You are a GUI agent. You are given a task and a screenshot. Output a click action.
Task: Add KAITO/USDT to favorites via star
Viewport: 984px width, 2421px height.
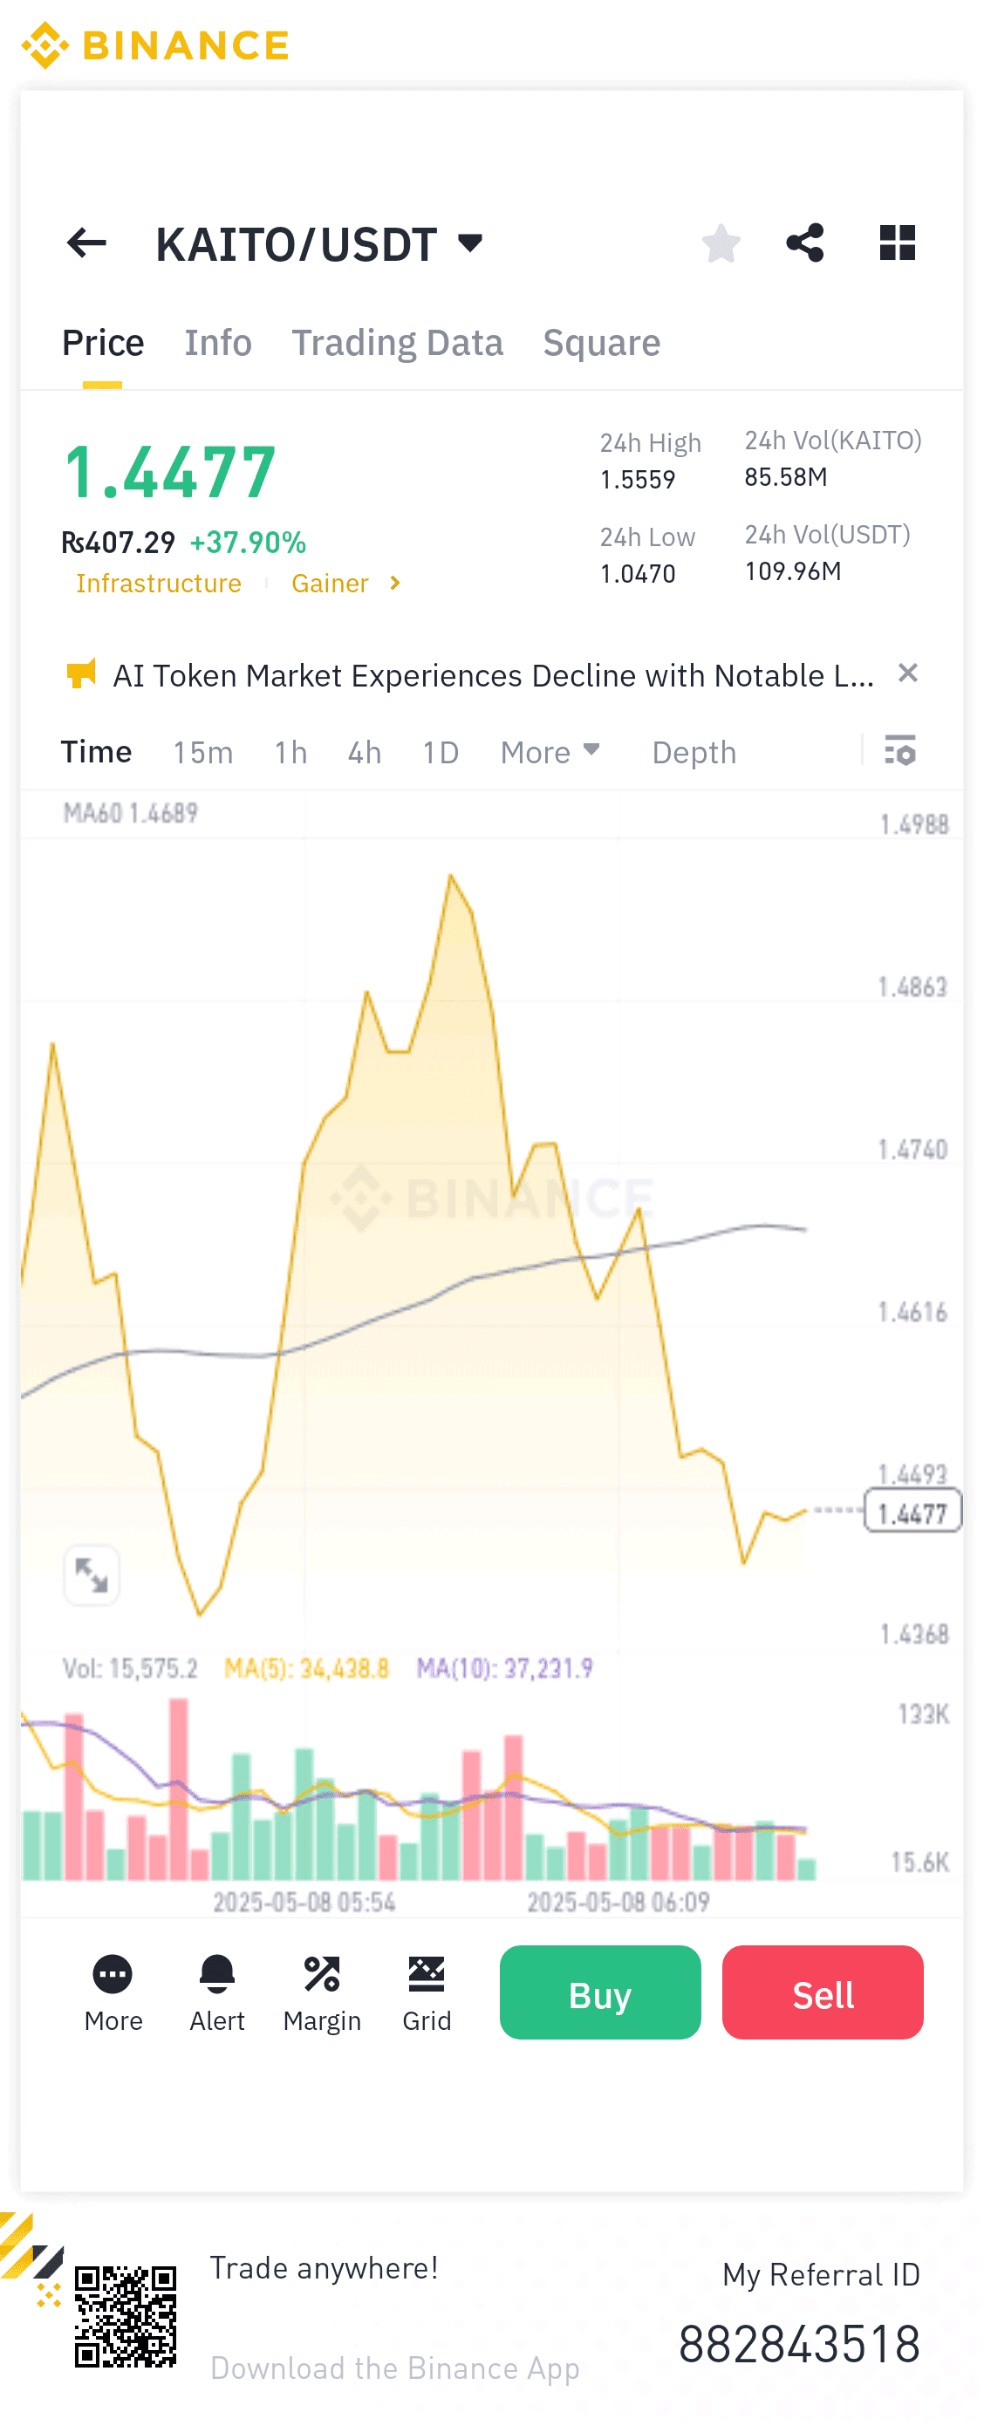click(x=720, y=243)
